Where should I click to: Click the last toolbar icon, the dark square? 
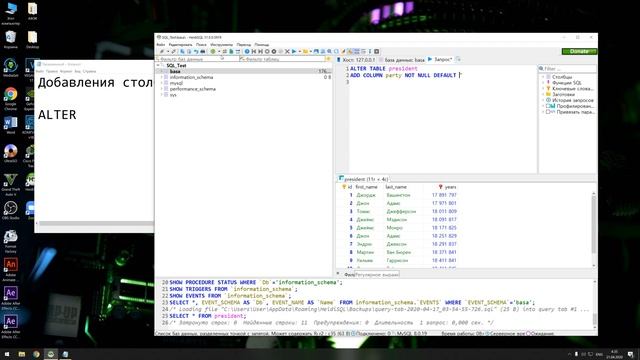coord(377,51)
